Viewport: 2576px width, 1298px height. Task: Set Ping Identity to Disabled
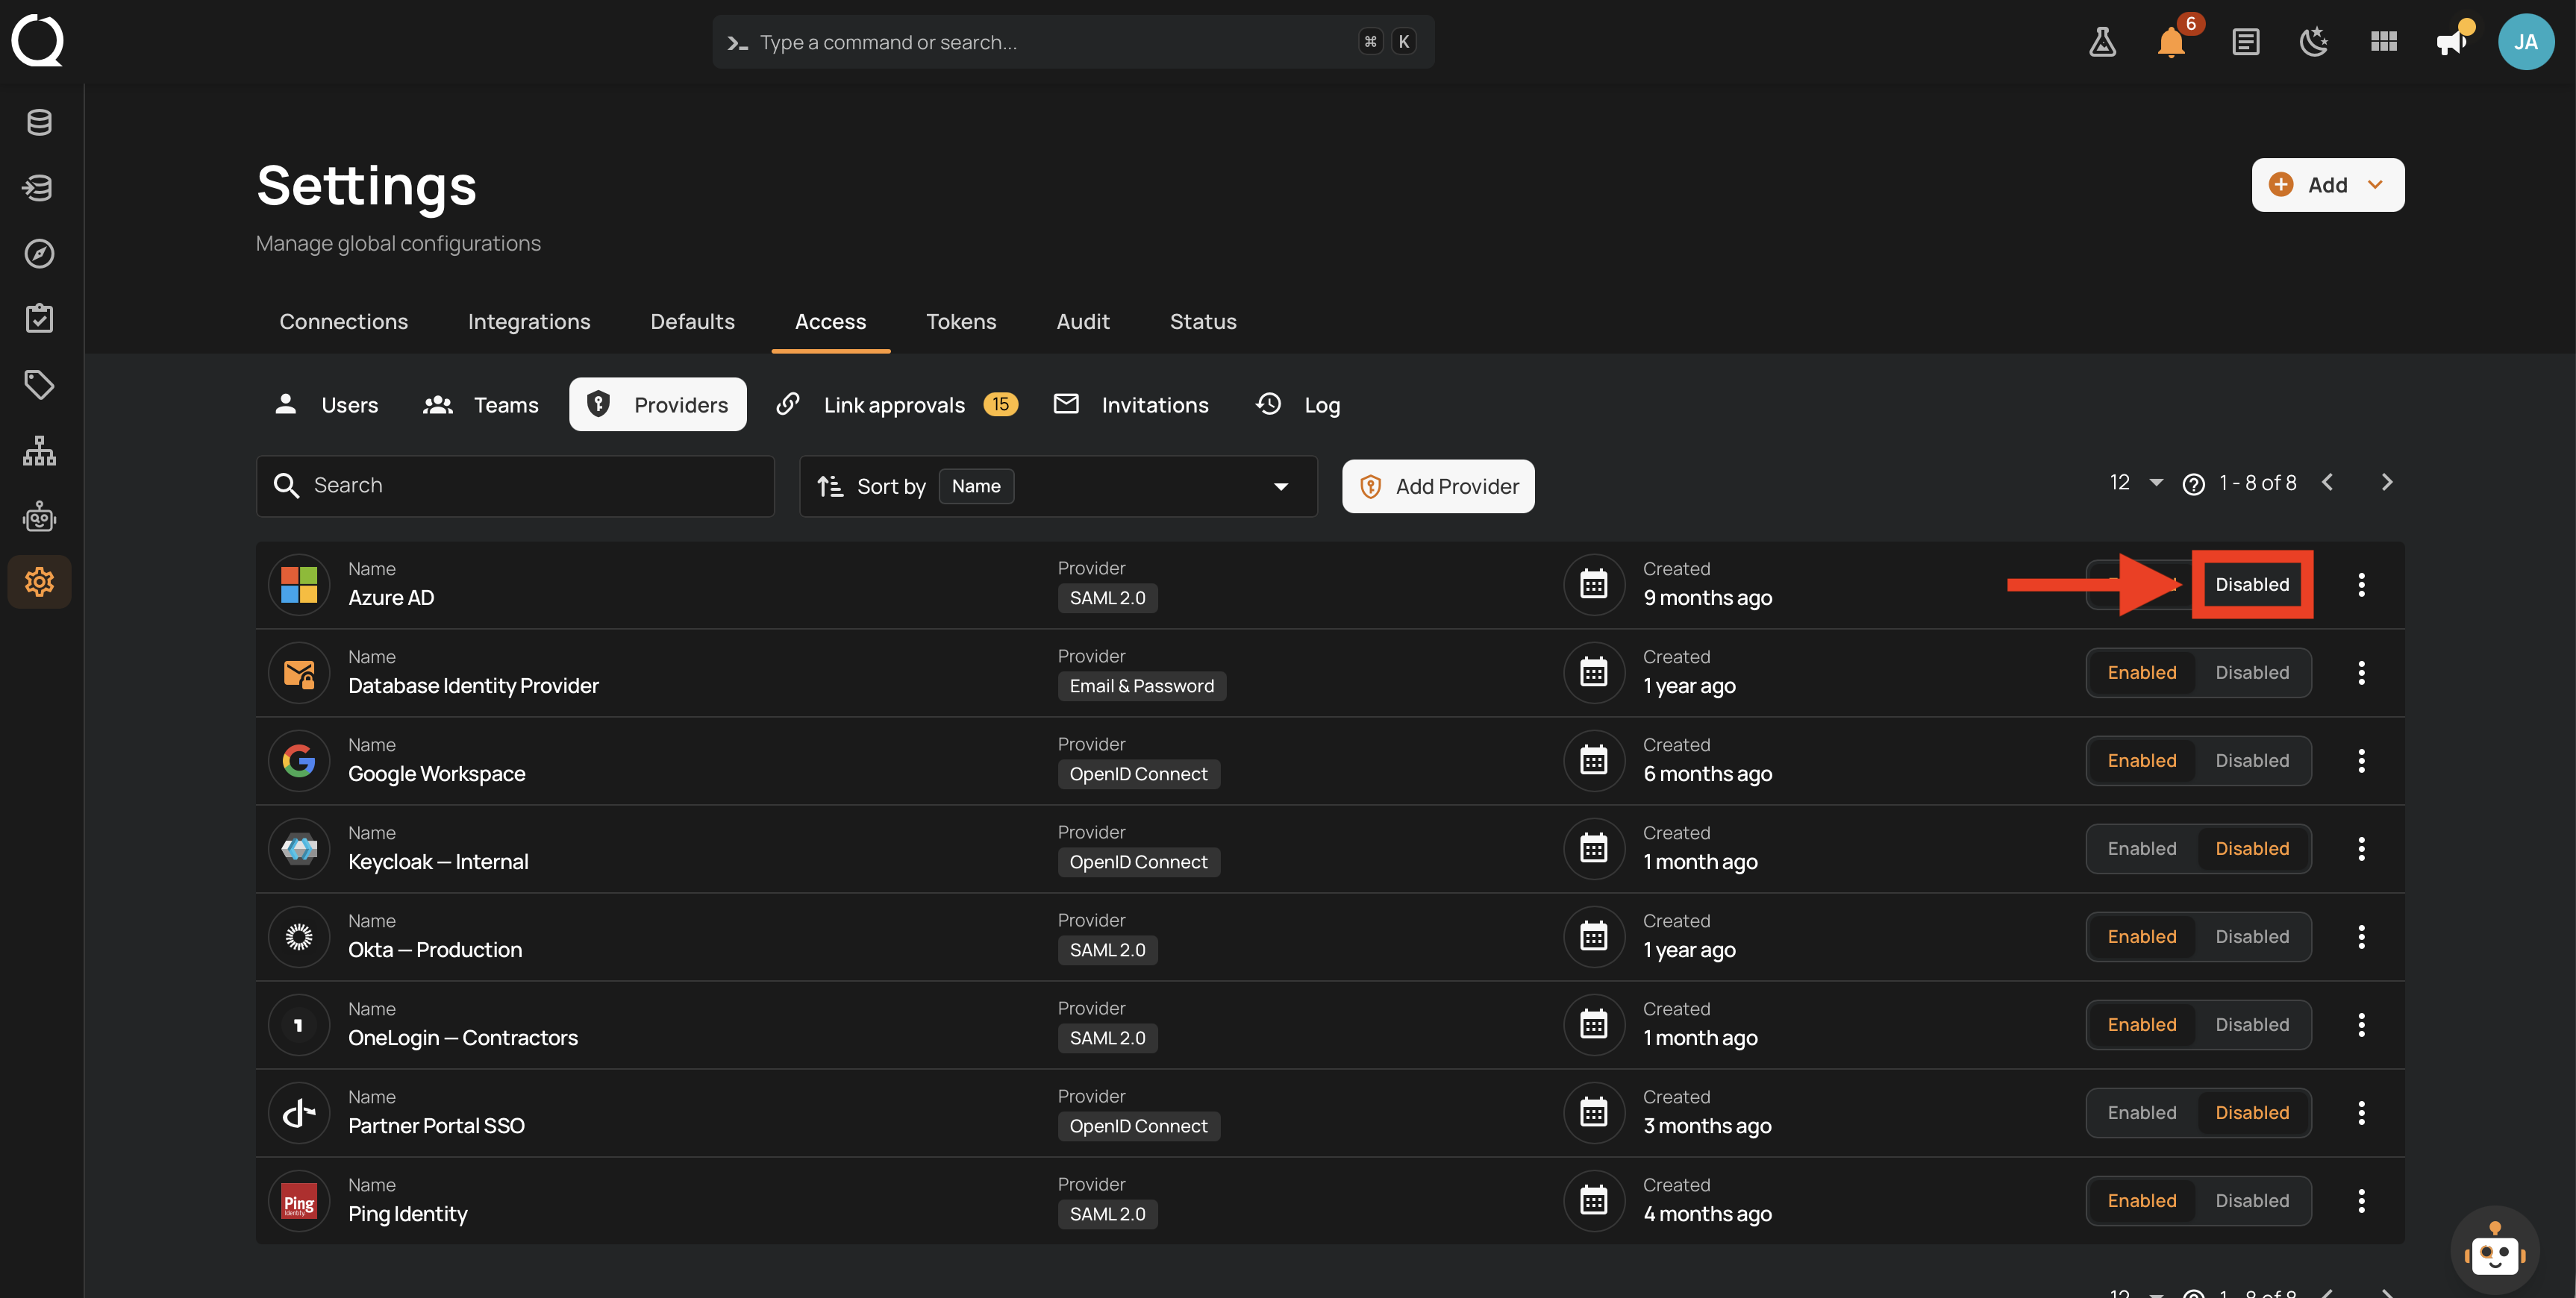(2252, 1201)
